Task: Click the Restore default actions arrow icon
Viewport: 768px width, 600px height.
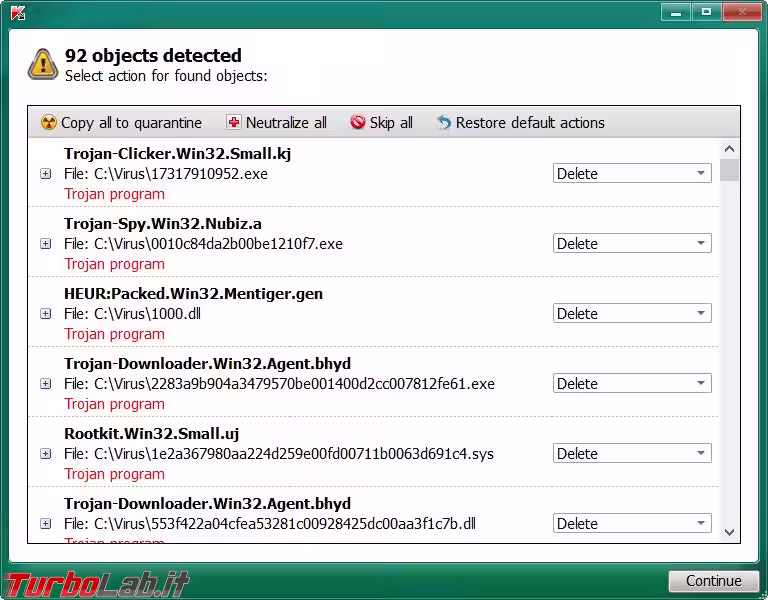Action: tap(444, 123)
